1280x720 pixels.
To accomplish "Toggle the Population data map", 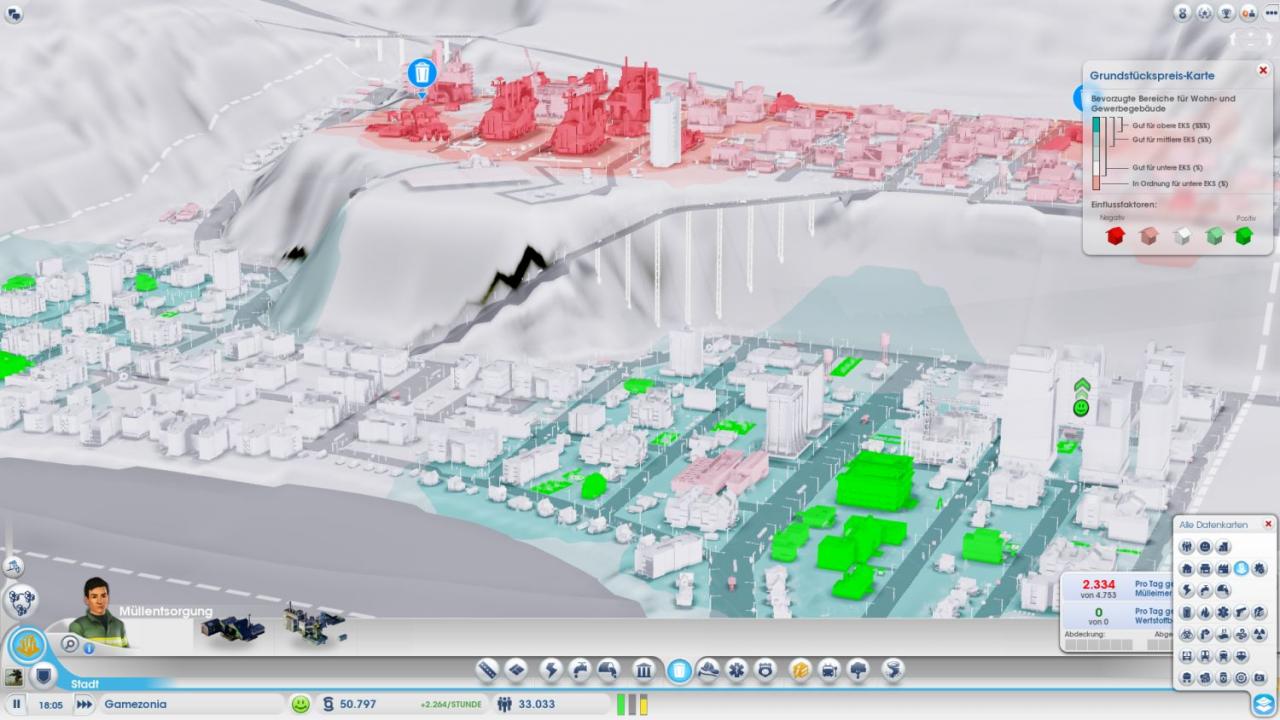I will point(1186,546).
